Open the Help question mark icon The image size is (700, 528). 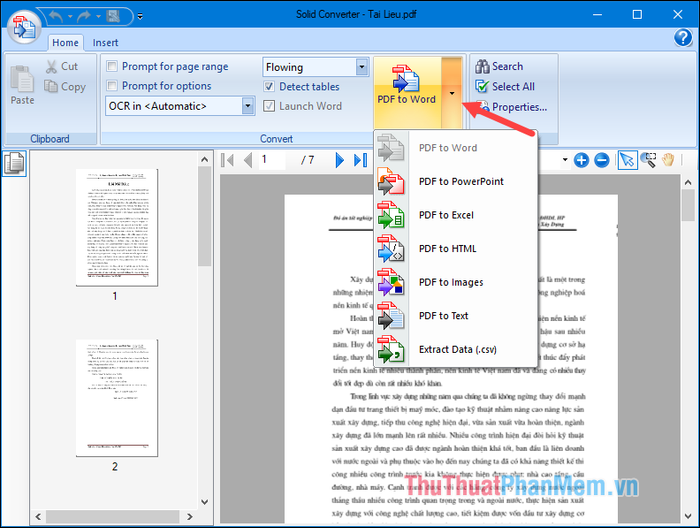683,38
